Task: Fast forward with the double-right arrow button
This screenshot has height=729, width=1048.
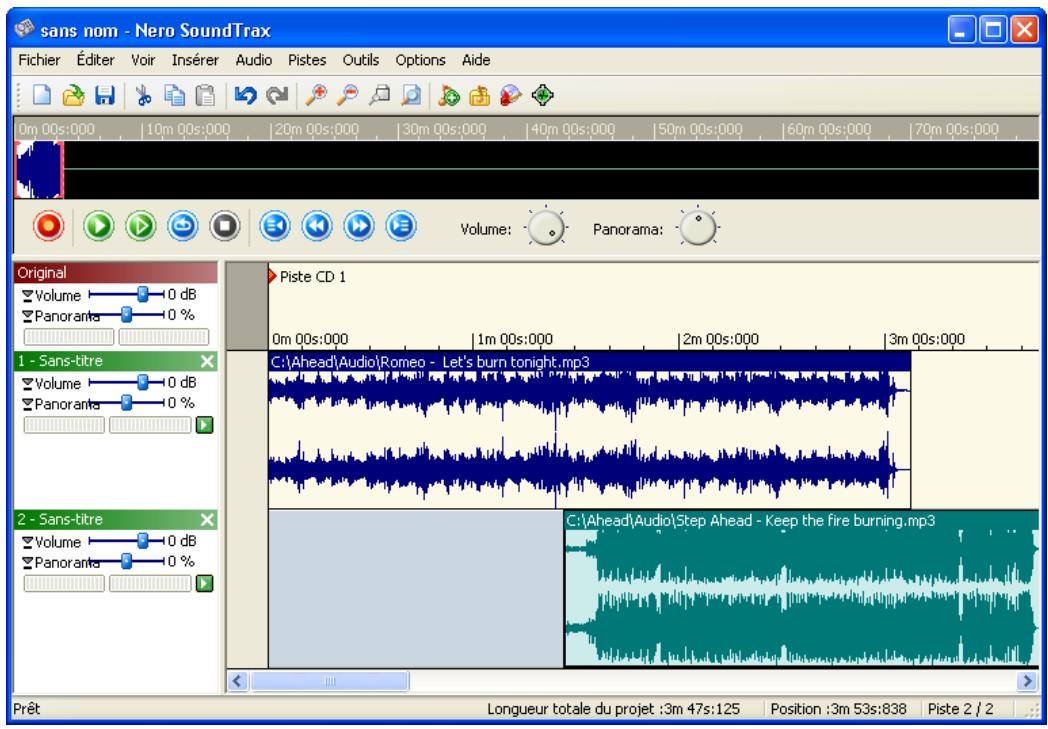Action: pos(359,226)
